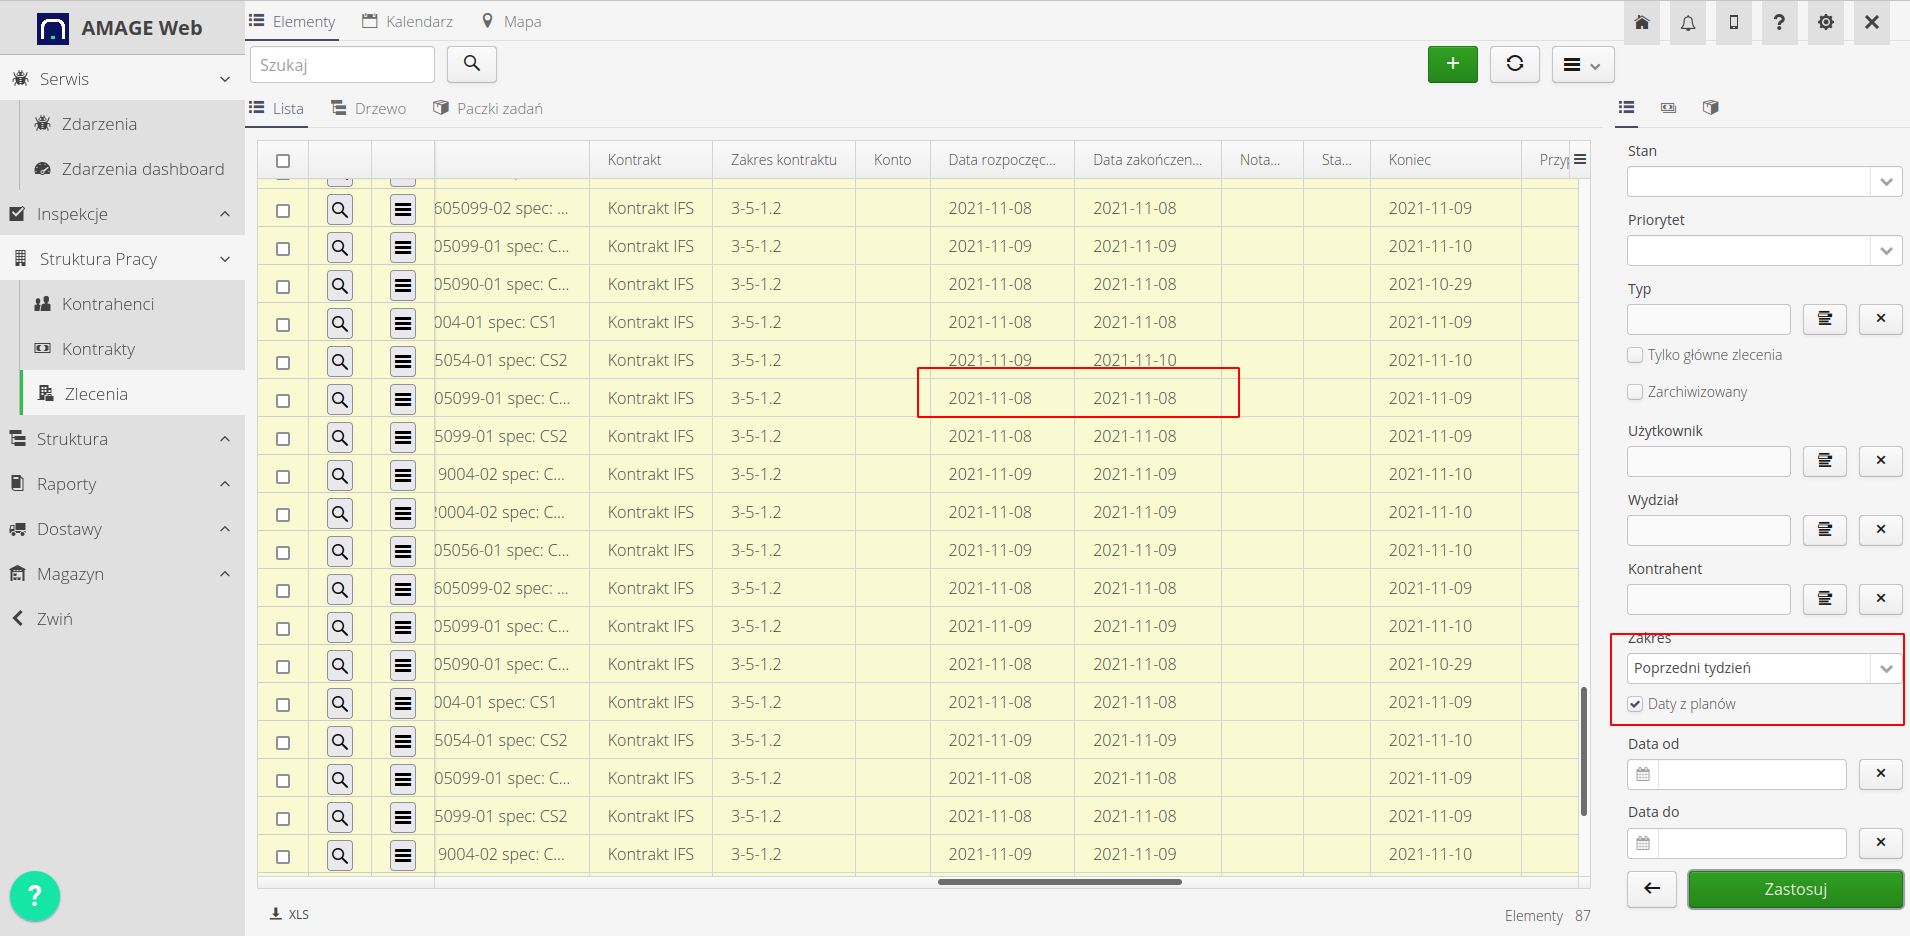This screenshot has height=936, width=1910.
Task: Collapse the Struktura Pracy sidebar section
Action: tap(223, 258)
